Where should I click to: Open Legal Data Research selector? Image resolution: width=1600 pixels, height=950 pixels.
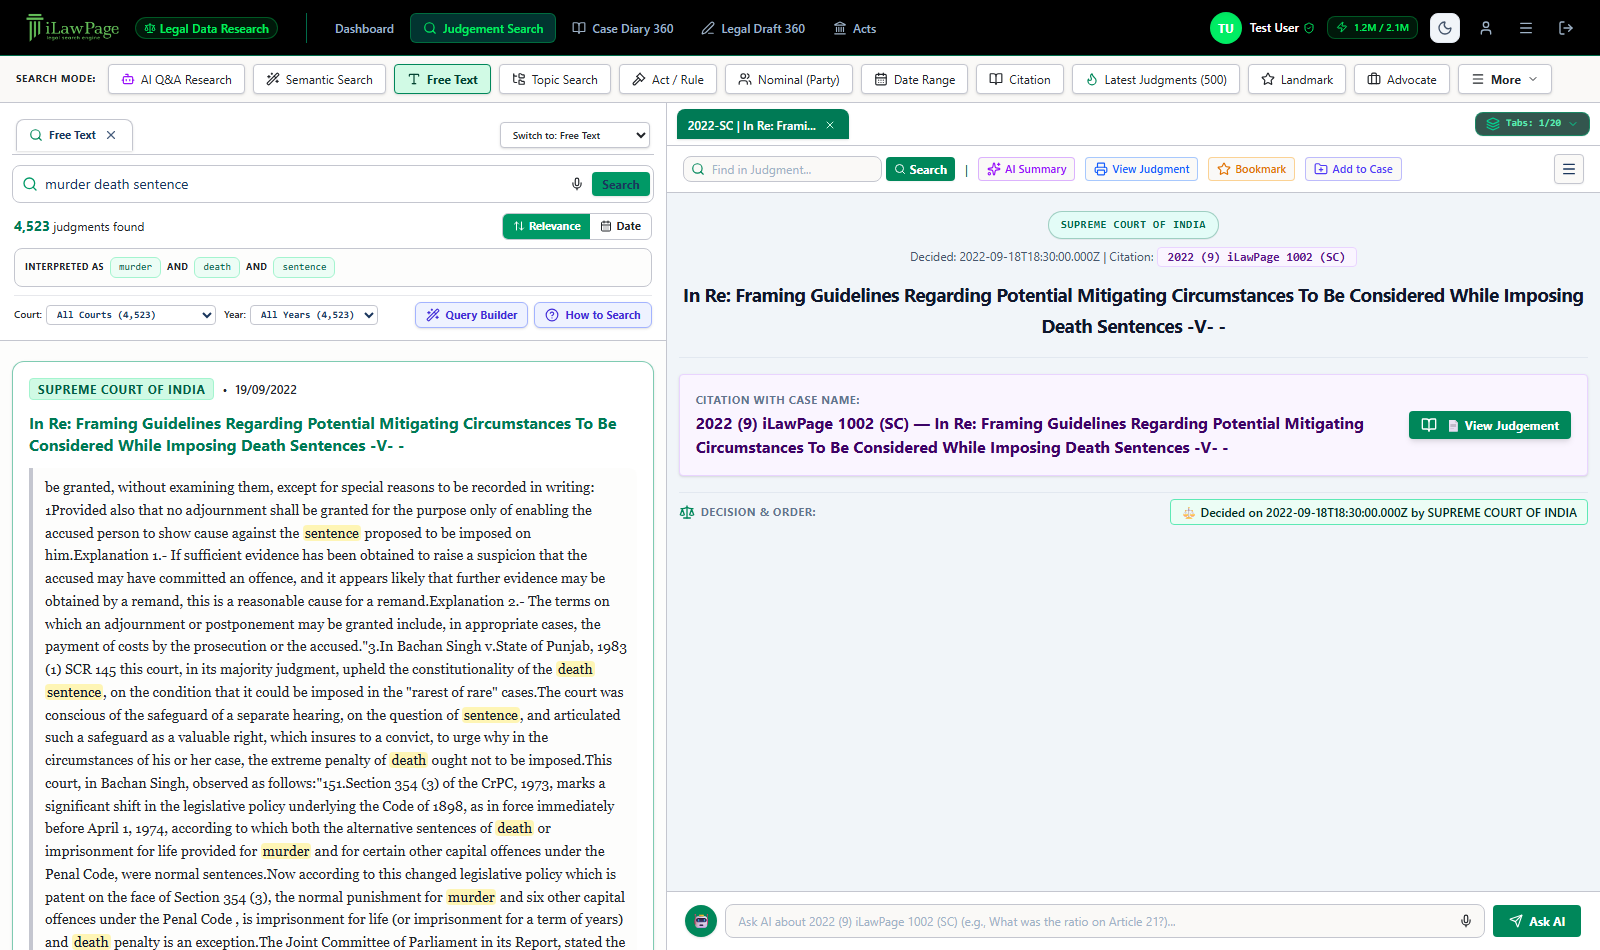tap(207, 28)
